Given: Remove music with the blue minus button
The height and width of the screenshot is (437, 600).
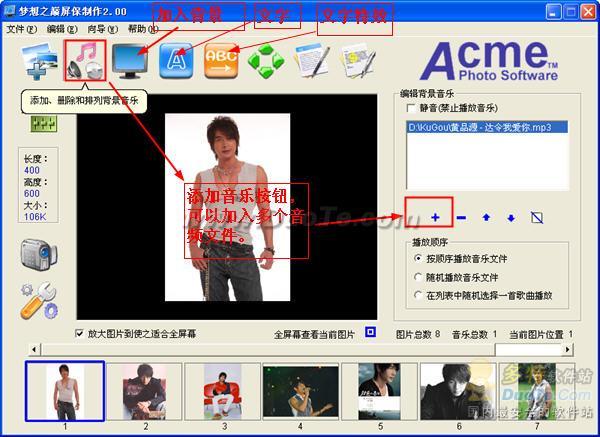Looking at the screenshot, I should (x=461, y=218).
